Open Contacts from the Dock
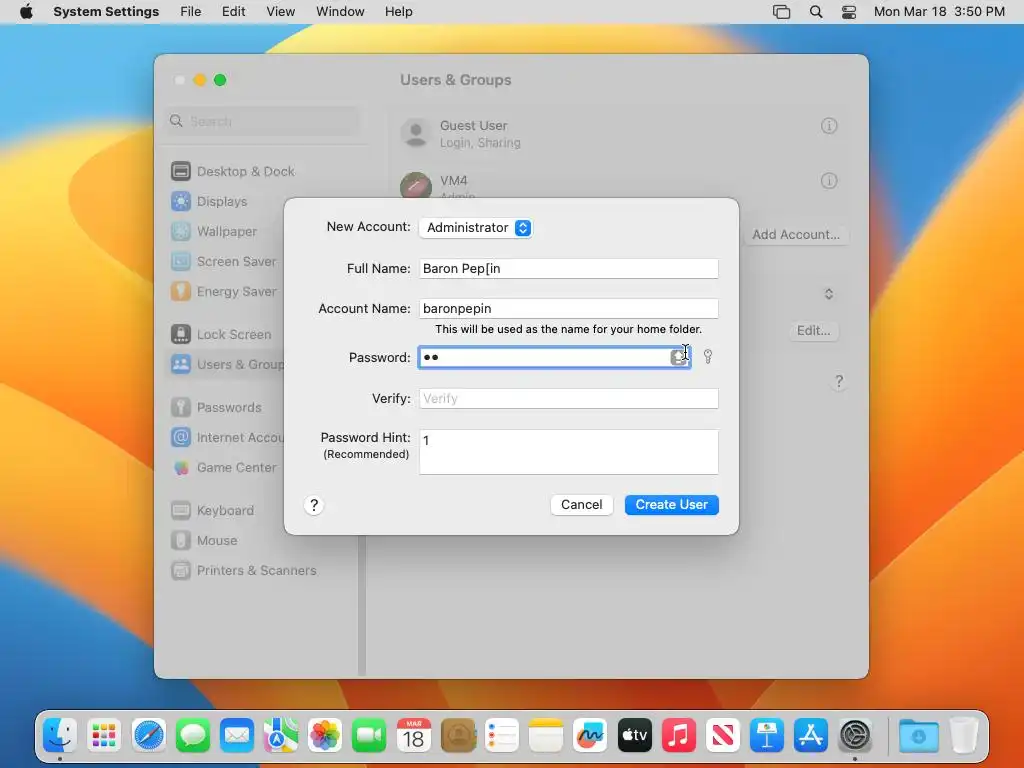 (458, 736)
